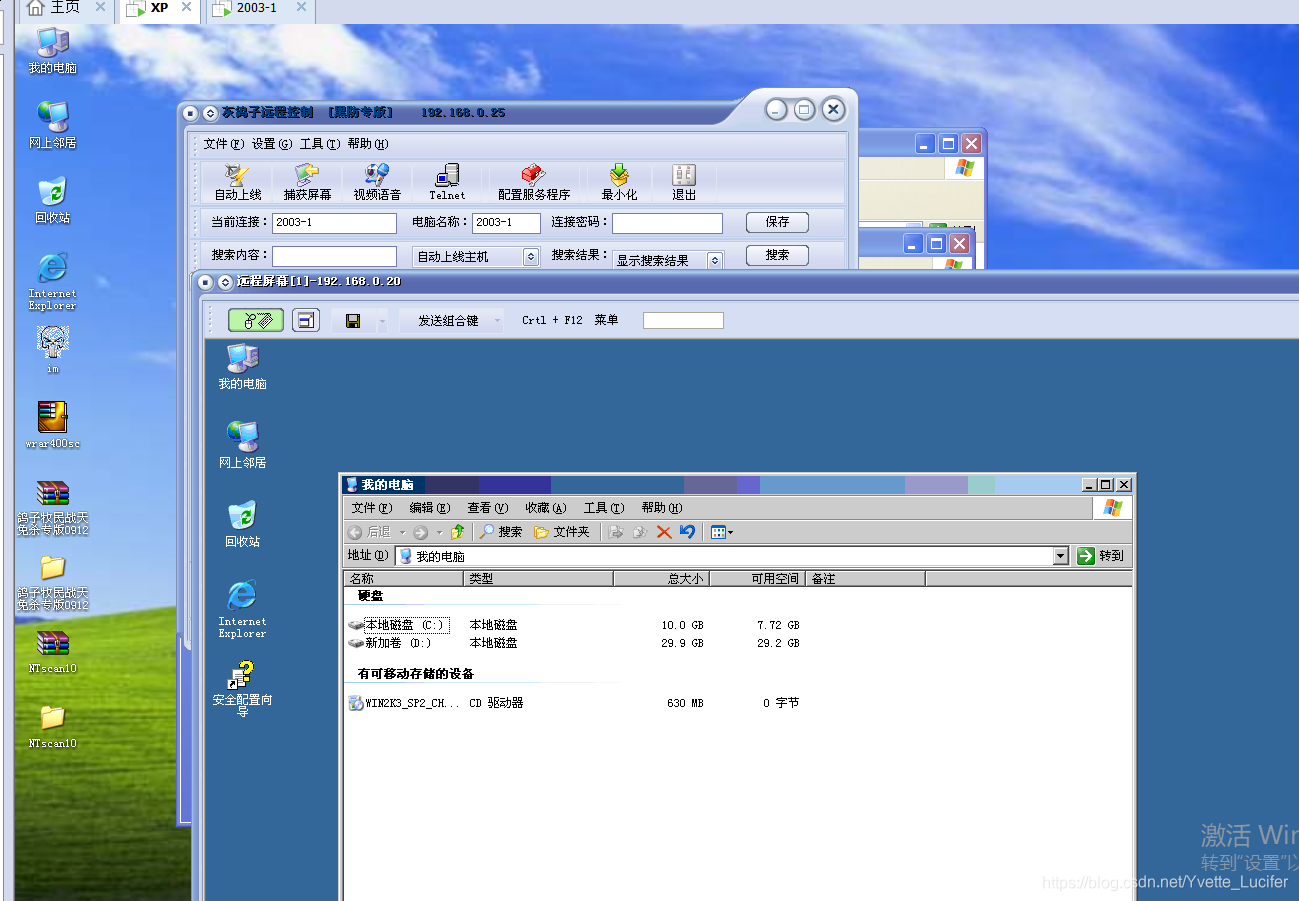1299x901 pixels.
Task: Open 工具(T) menu in gray pigeon window
Action: 320,144
